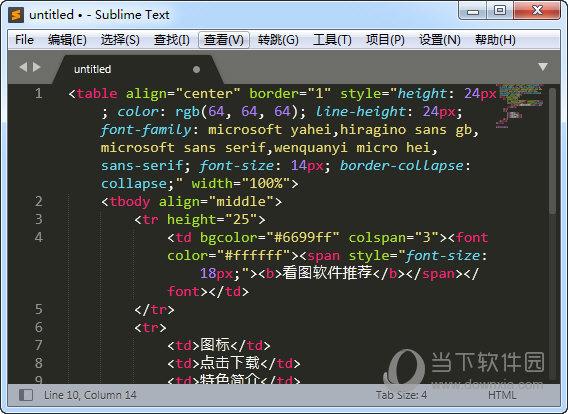Go to next tab with right arrow
The image size is (568, 414).
click(x=37, y=67)
